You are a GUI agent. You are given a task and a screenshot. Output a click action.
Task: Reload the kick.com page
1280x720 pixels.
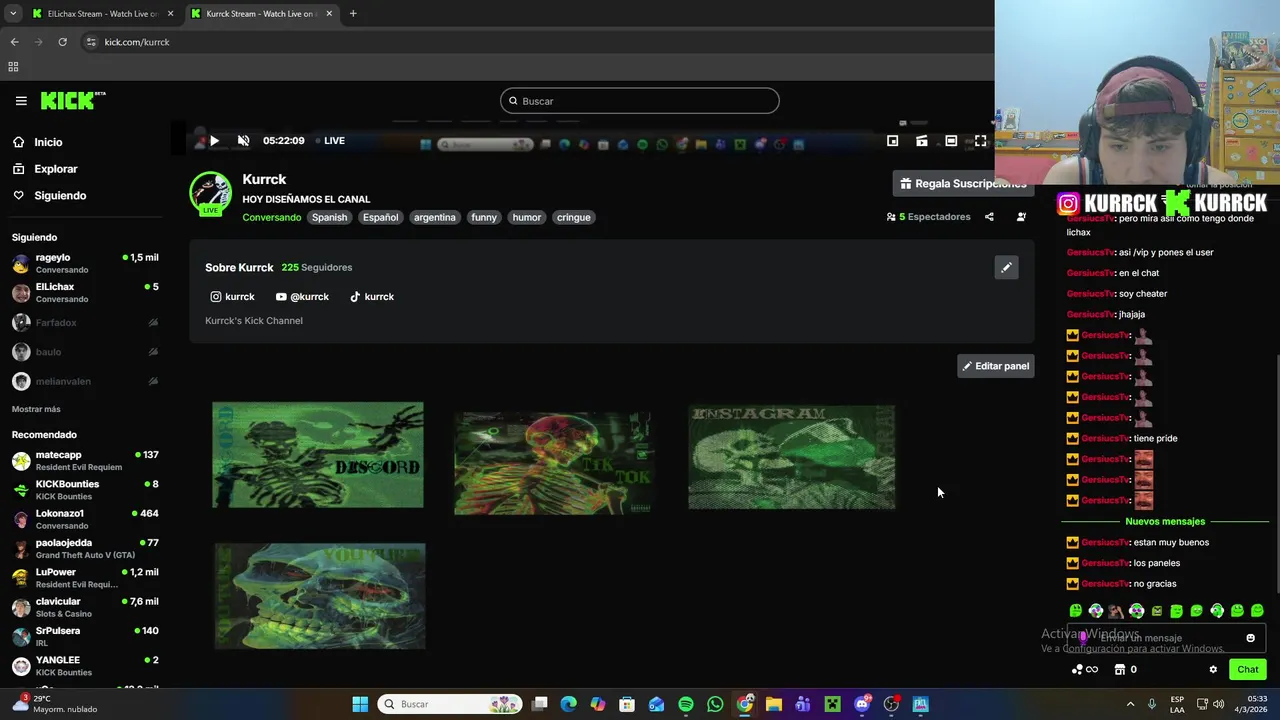click(62, 42)
